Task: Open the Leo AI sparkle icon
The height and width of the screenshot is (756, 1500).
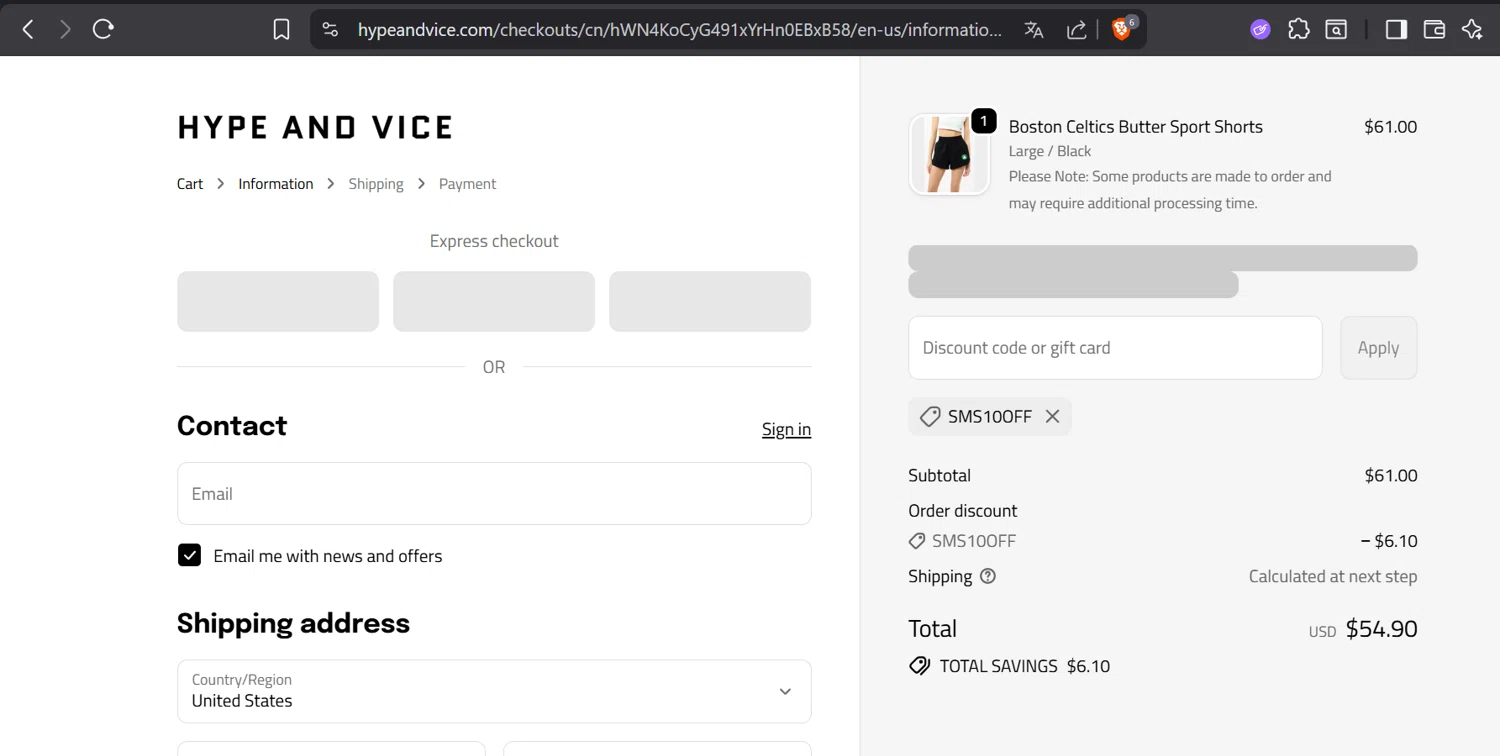Action: (x=1472, y=30)
